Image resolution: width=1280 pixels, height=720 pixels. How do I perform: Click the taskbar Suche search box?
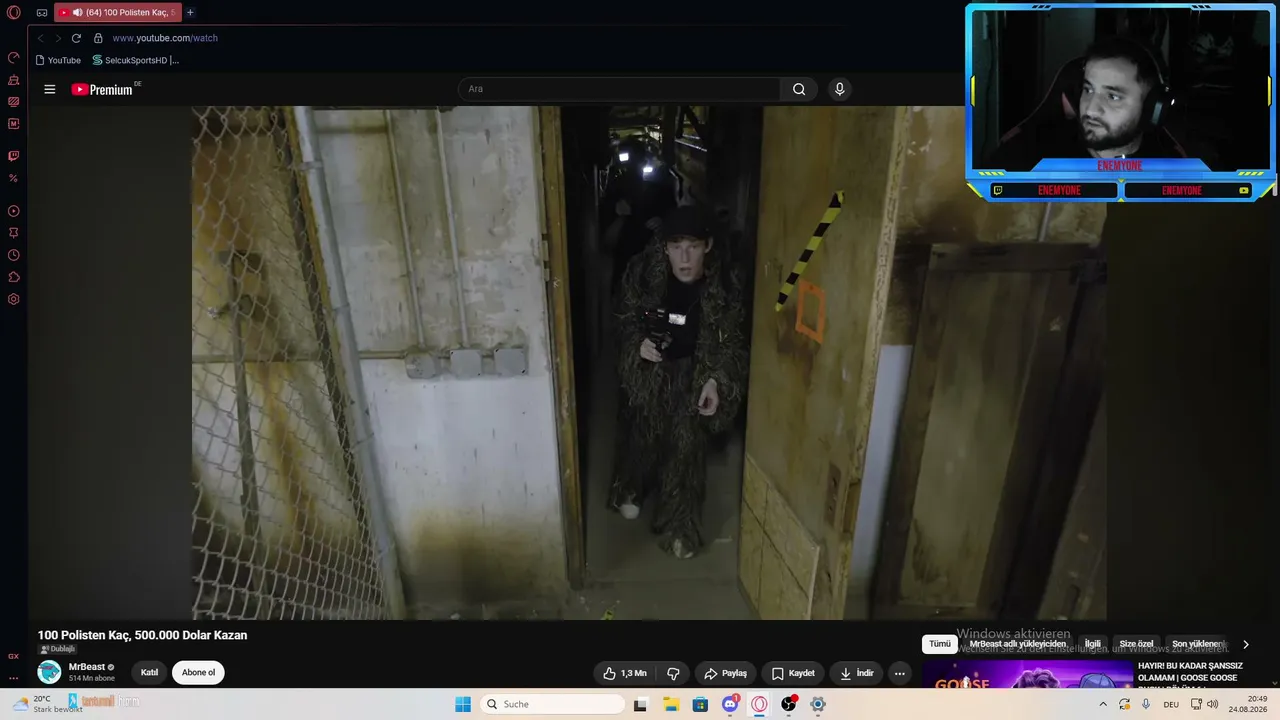pos(552,704)
